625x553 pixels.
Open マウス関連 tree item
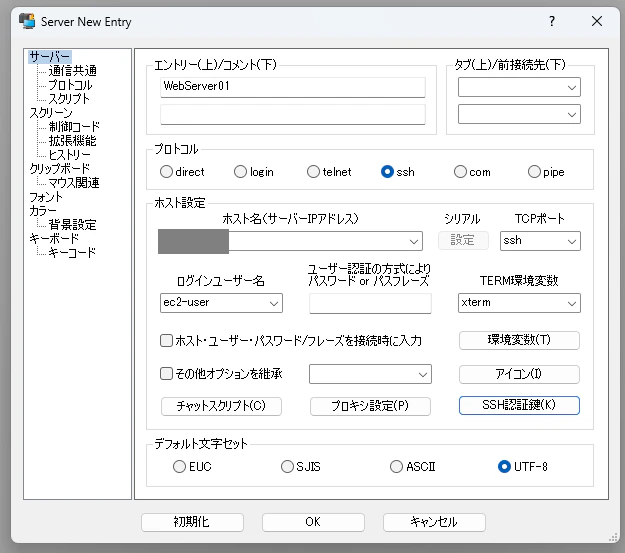click(x=74, y=183)
